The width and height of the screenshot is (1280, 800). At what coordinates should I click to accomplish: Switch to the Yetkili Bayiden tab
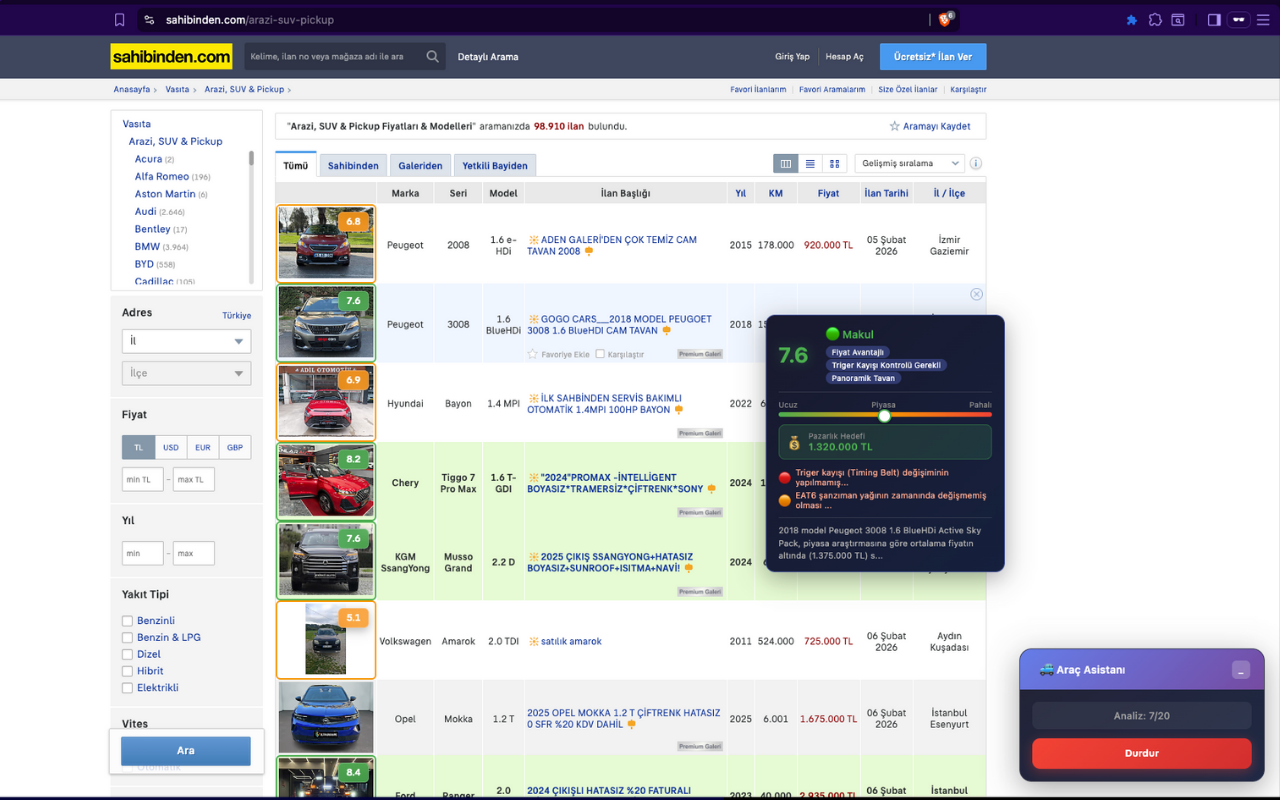pos(495,166)
